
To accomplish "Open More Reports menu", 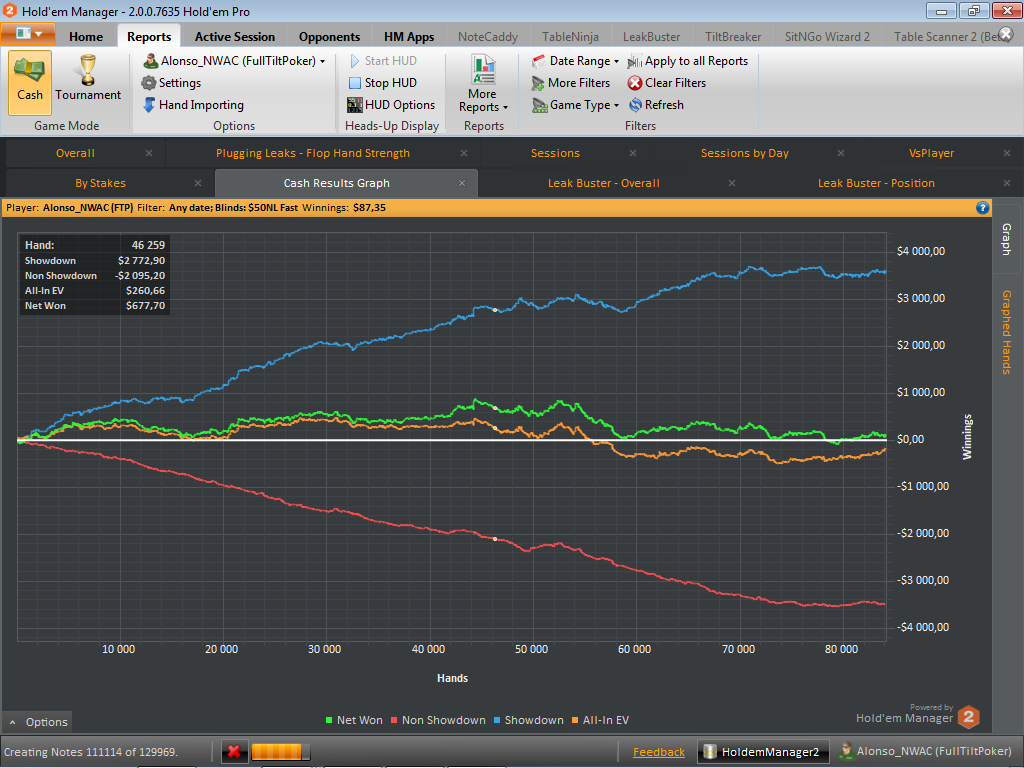I will point(483,84).
